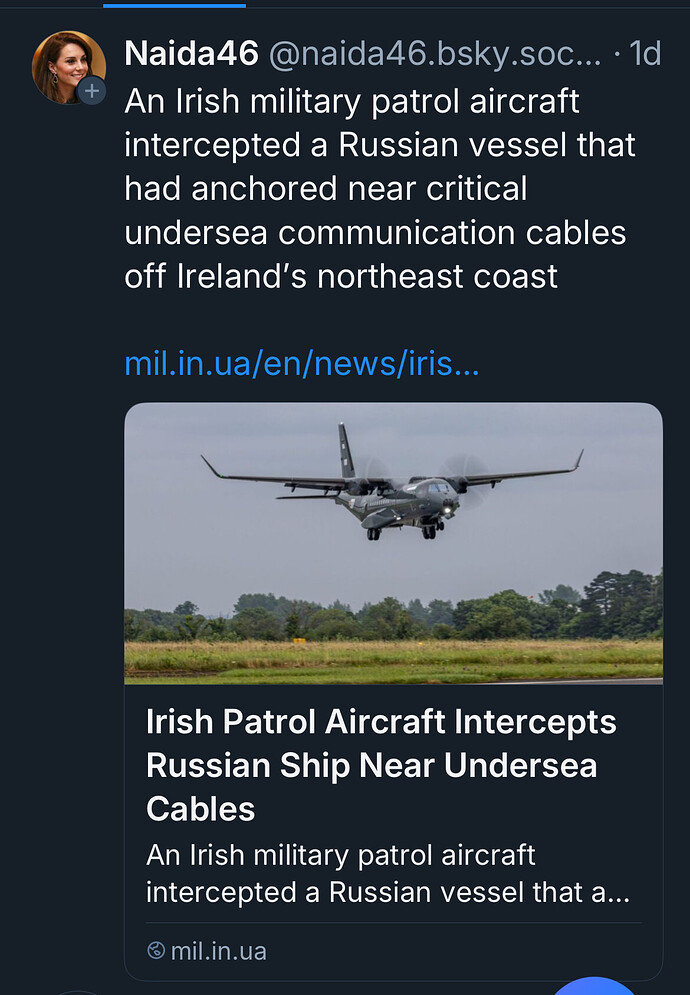Click the 'undersea communication cables' line of the post

coord(375,233)
